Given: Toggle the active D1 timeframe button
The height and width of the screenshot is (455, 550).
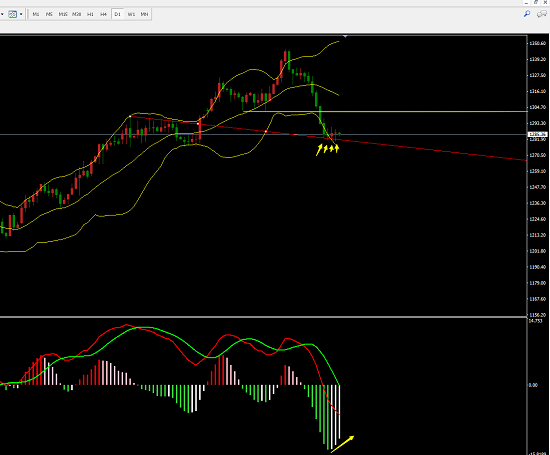Looking at the screenshot, I should [x=117, y=14].
